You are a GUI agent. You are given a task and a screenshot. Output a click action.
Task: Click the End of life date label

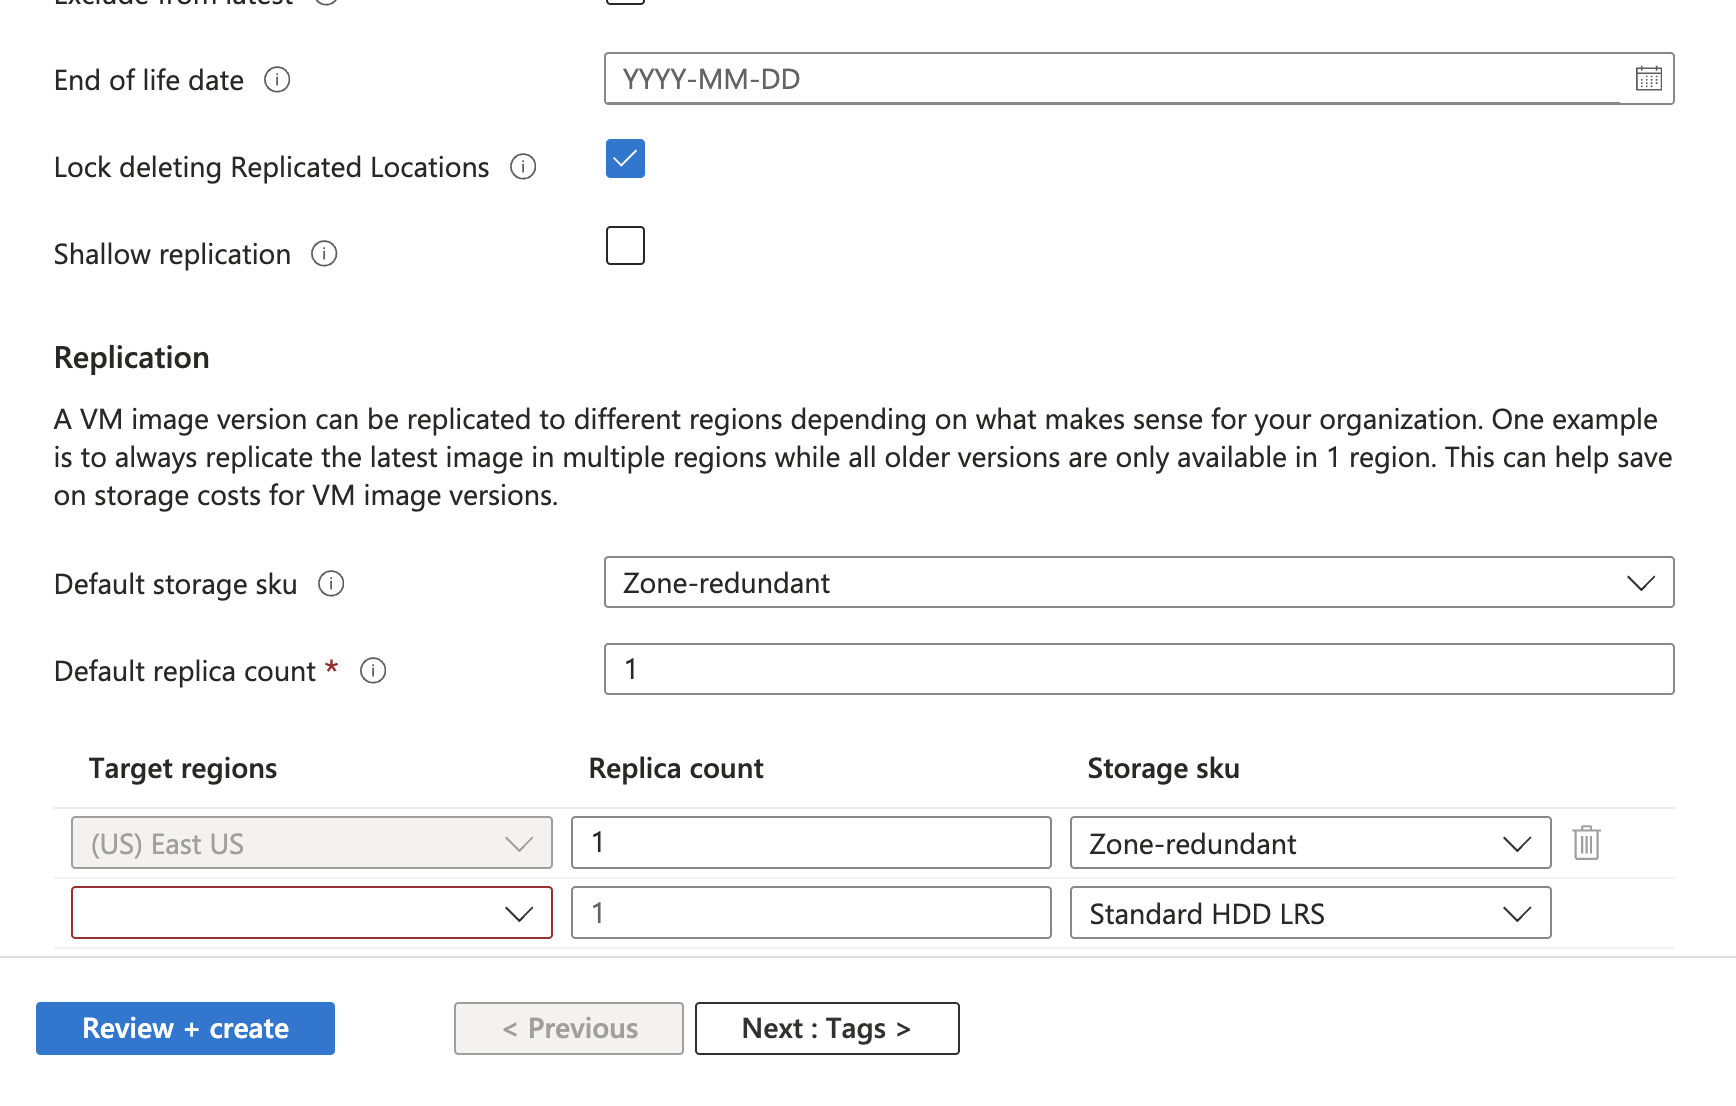tap(149, 80)
